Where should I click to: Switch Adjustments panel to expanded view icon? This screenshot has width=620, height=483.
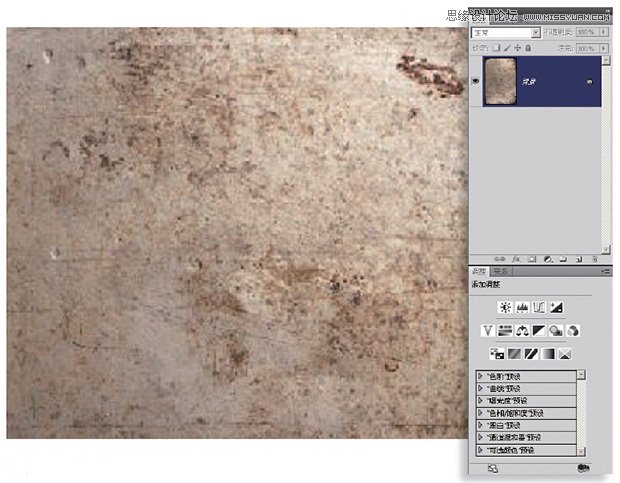(x=493, y=468)
